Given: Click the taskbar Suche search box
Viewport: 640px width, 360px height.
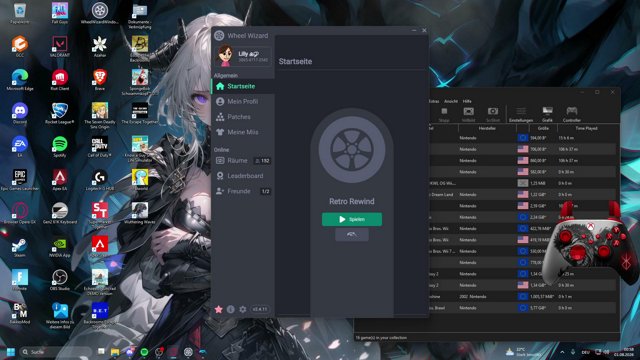Looking at the screenshot, I should (56, 352).
